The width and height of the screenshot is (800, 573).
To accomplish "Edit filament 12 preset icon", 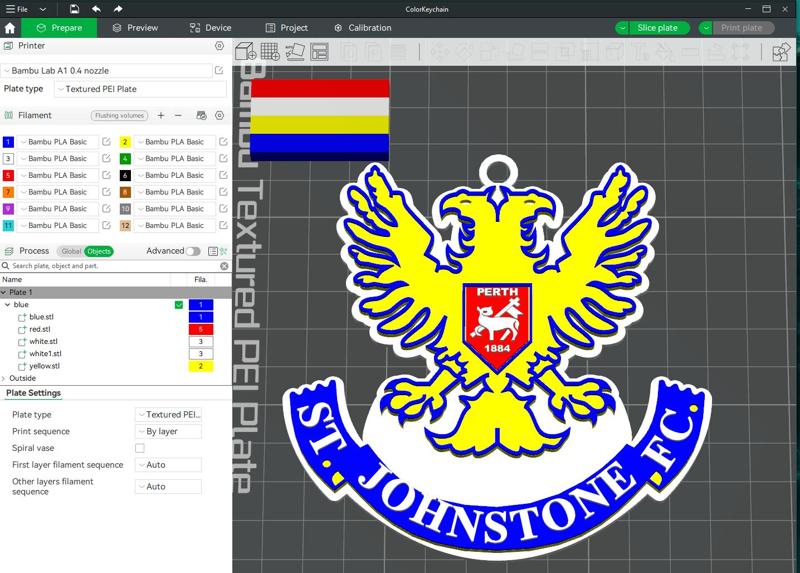I will click(x=223, y=226).
